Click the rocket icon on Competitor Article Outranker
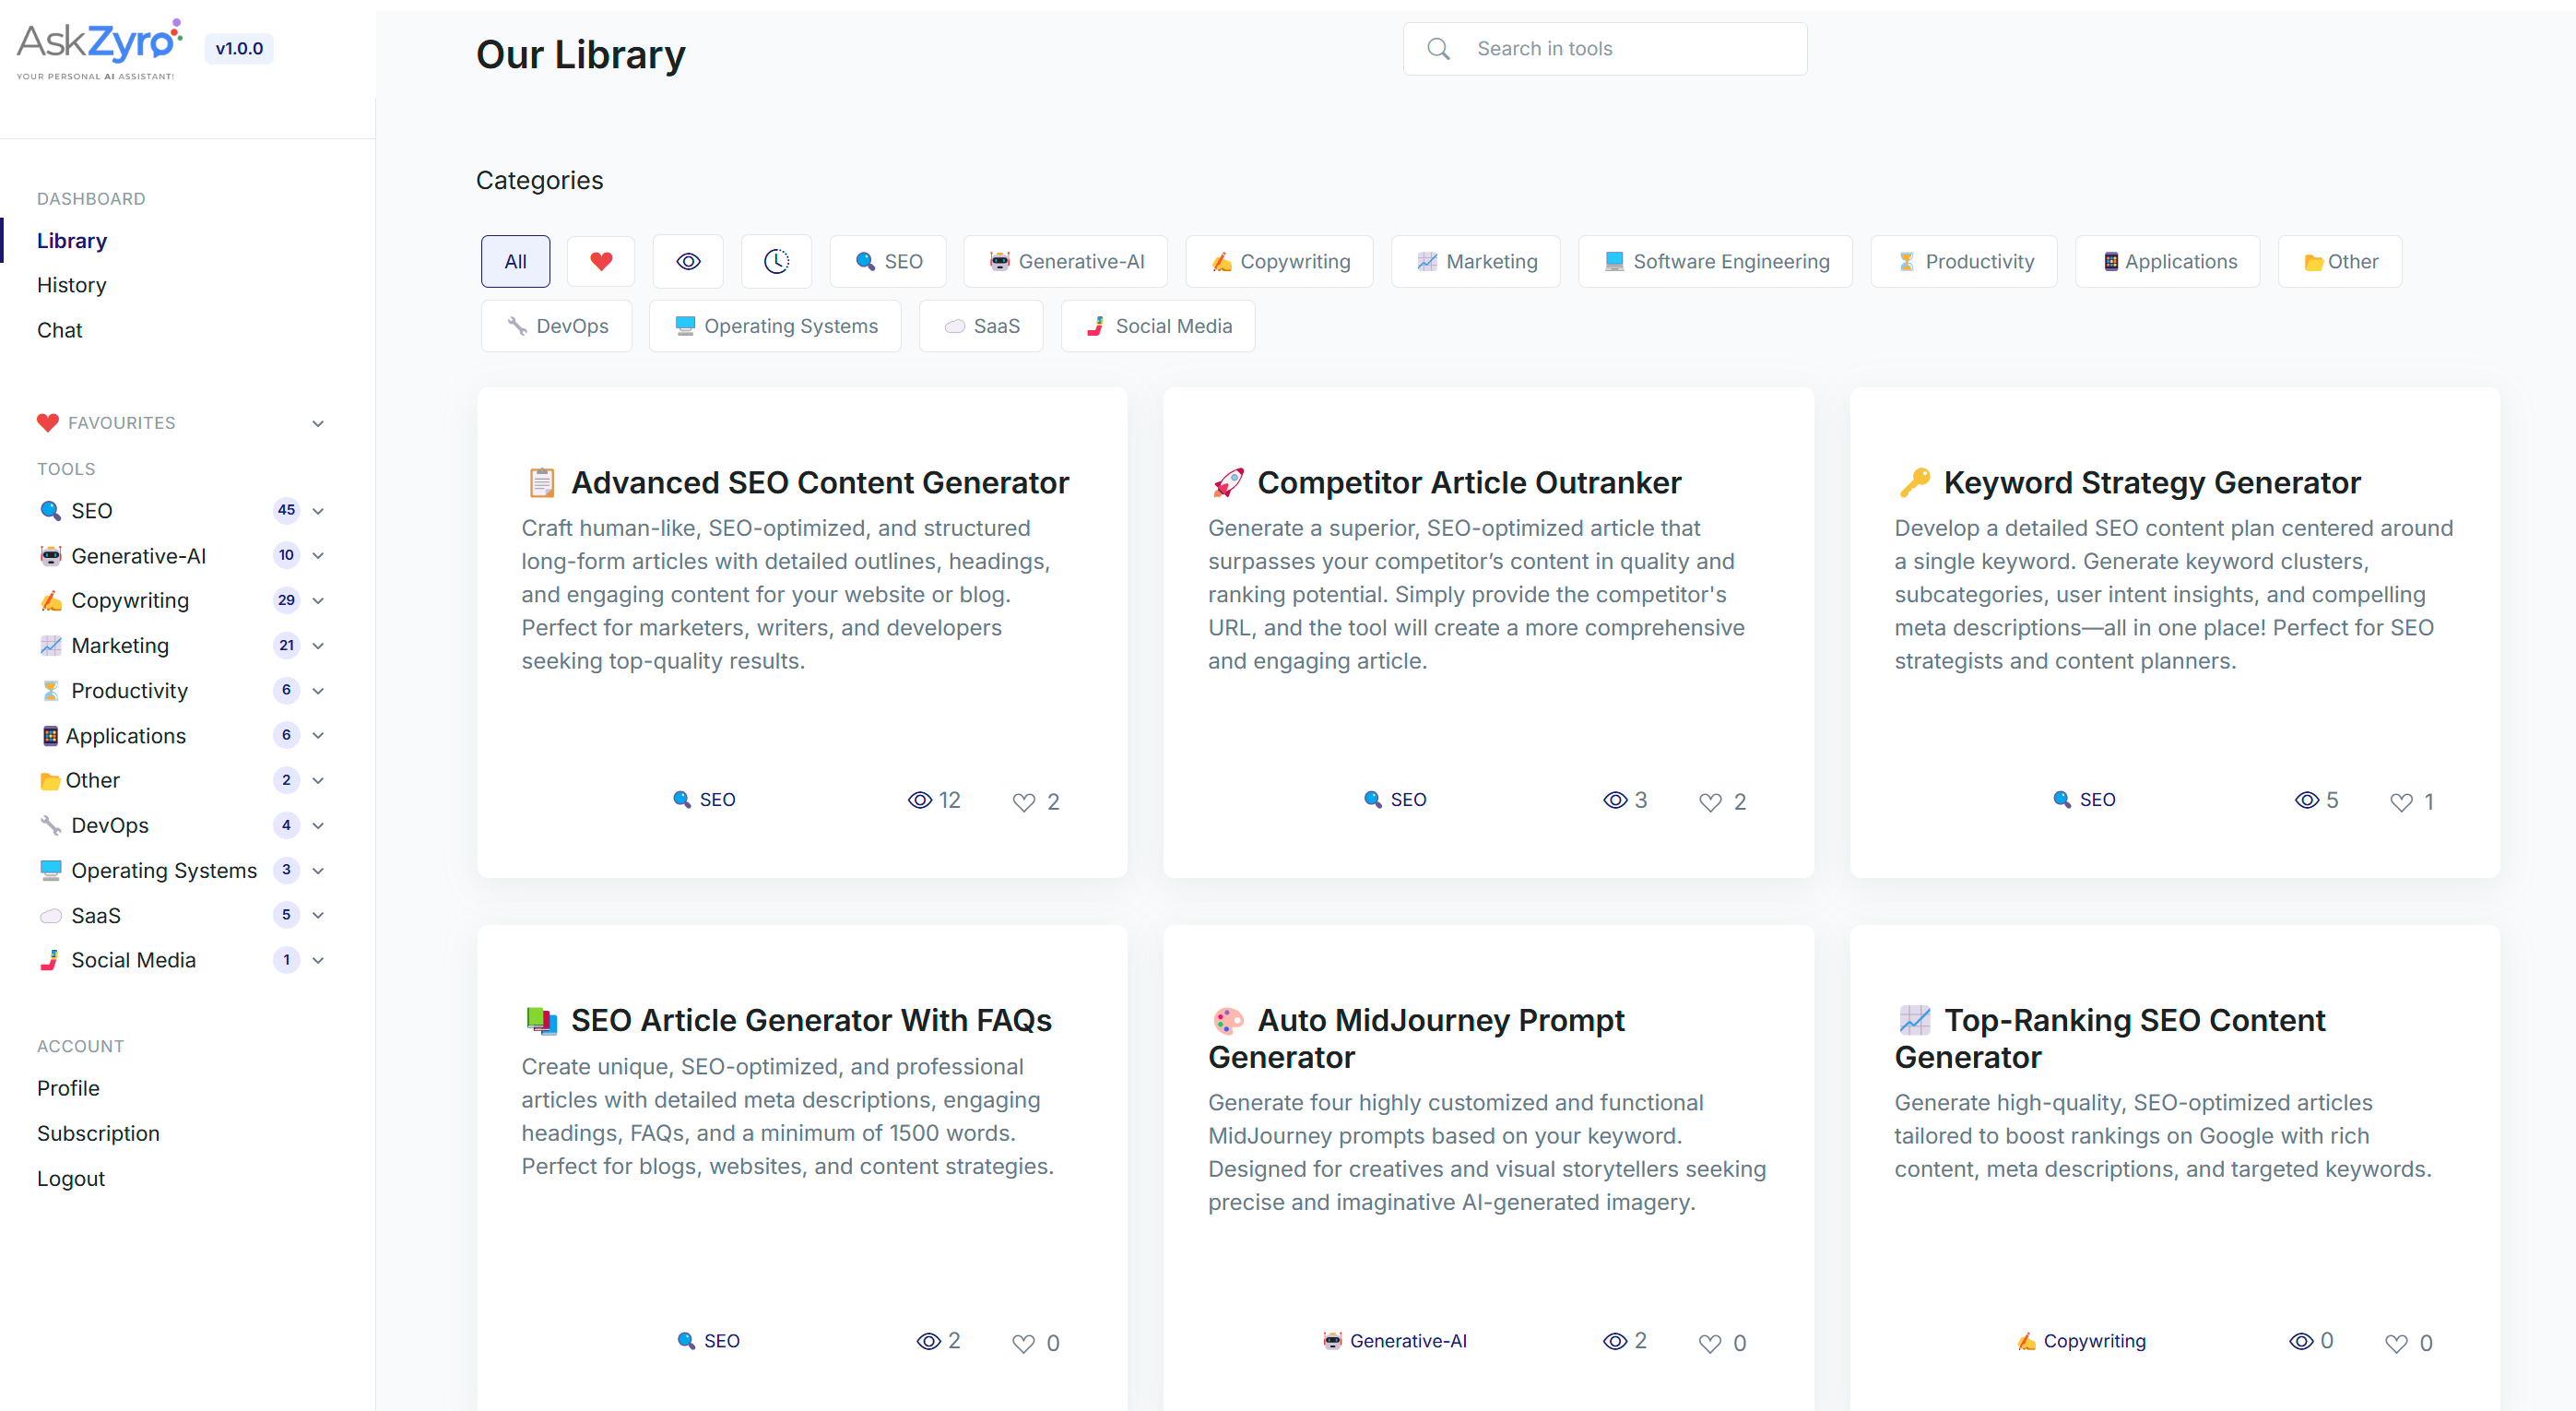Image resolution: width=2576 pixels, height=1411 pixels. (x=1228, y=482)
